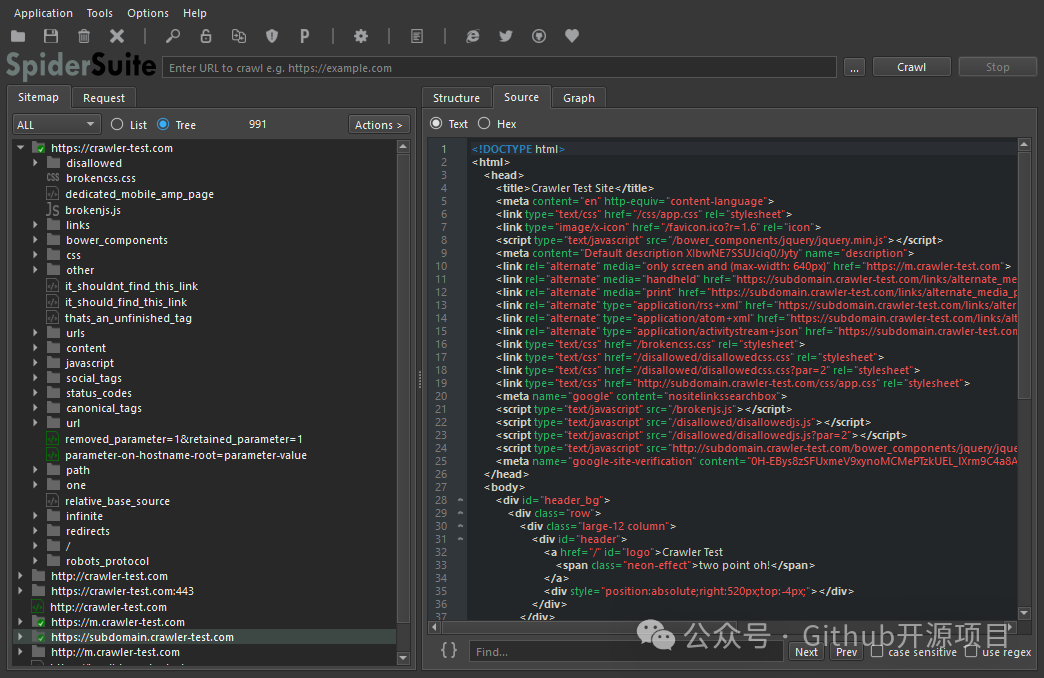Click page icon beside relative_base_source
The height and width of the screenshot is (678, 1044).
point(53,501)
